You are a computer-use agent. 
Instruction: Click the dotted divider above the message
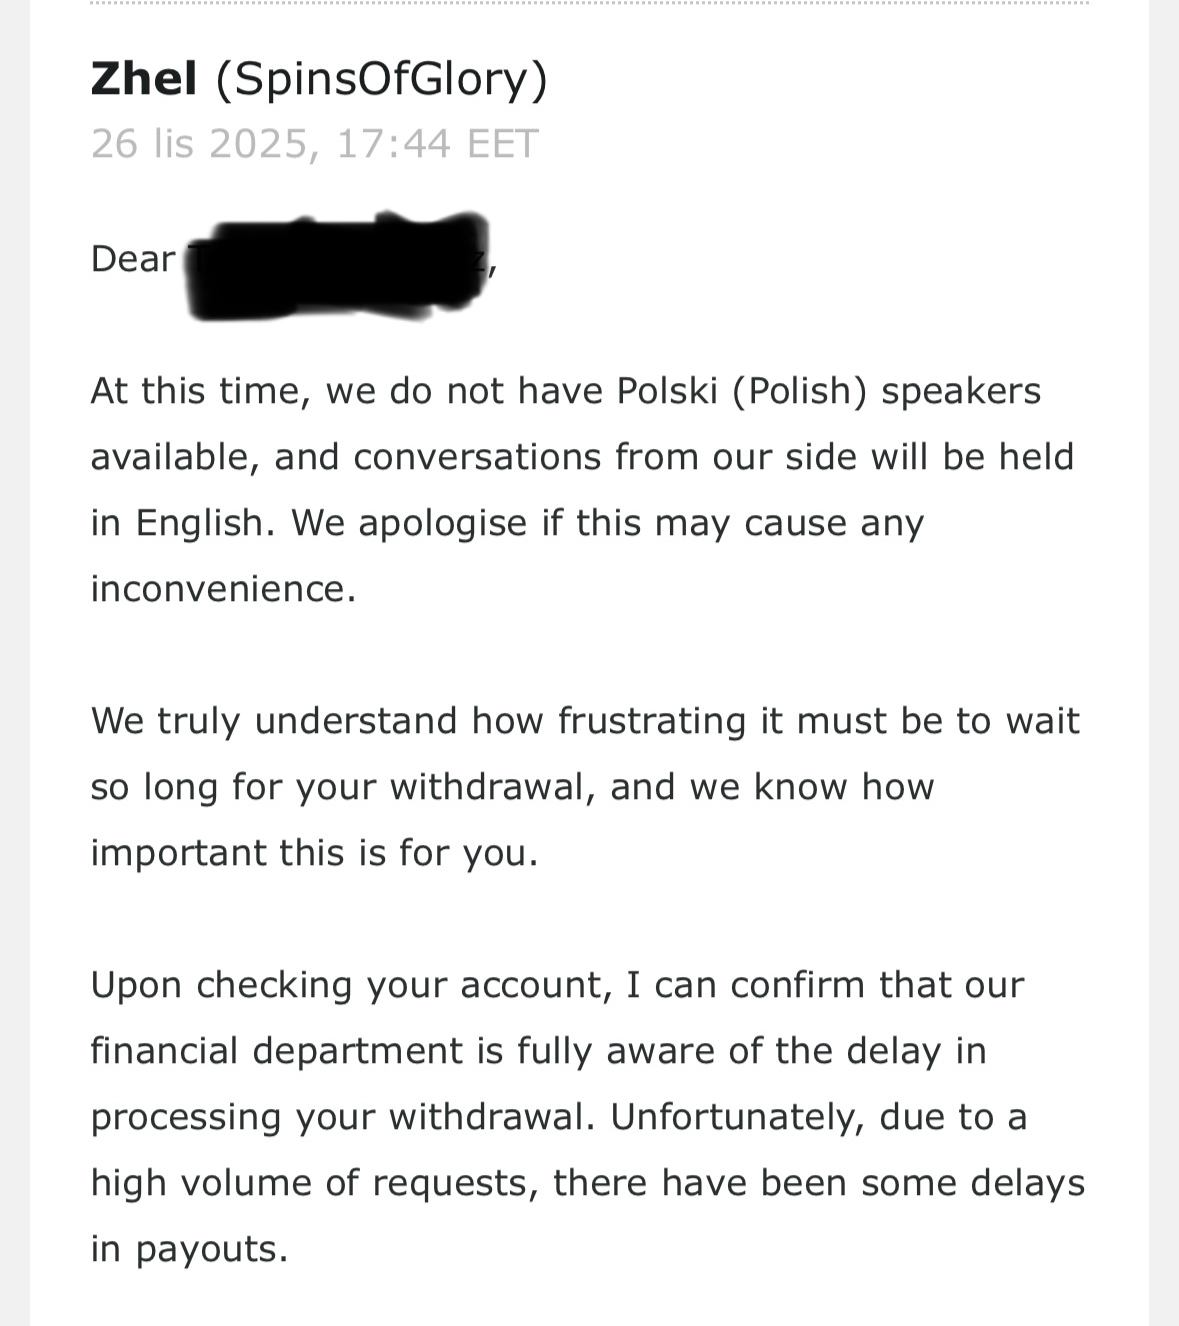pyautogui.click(x=589, y=3)
